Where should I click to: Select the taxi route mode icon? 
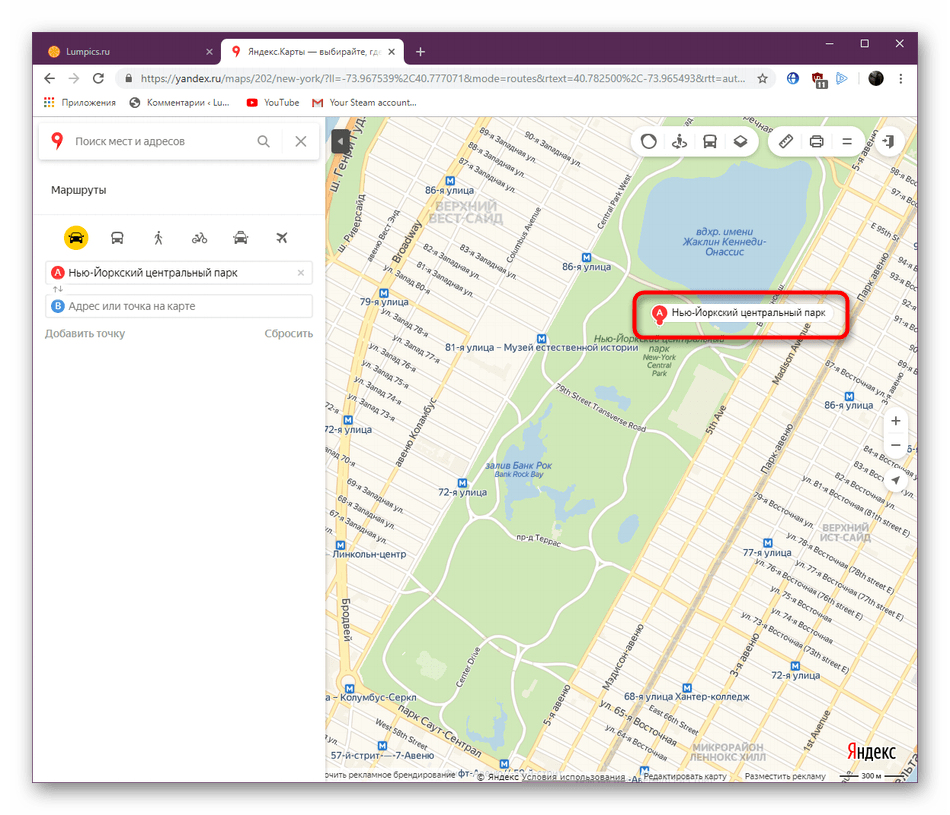pyautogui.click(x=241, y=238)
